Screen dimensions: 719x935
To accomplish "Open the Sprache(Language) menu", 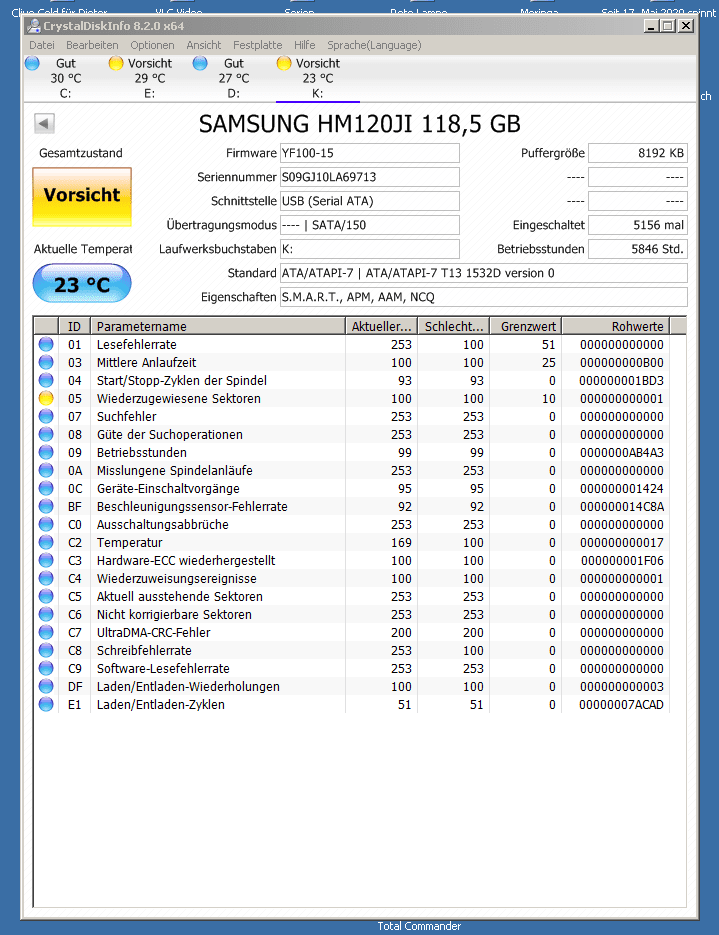I will (x=374, y=45).
